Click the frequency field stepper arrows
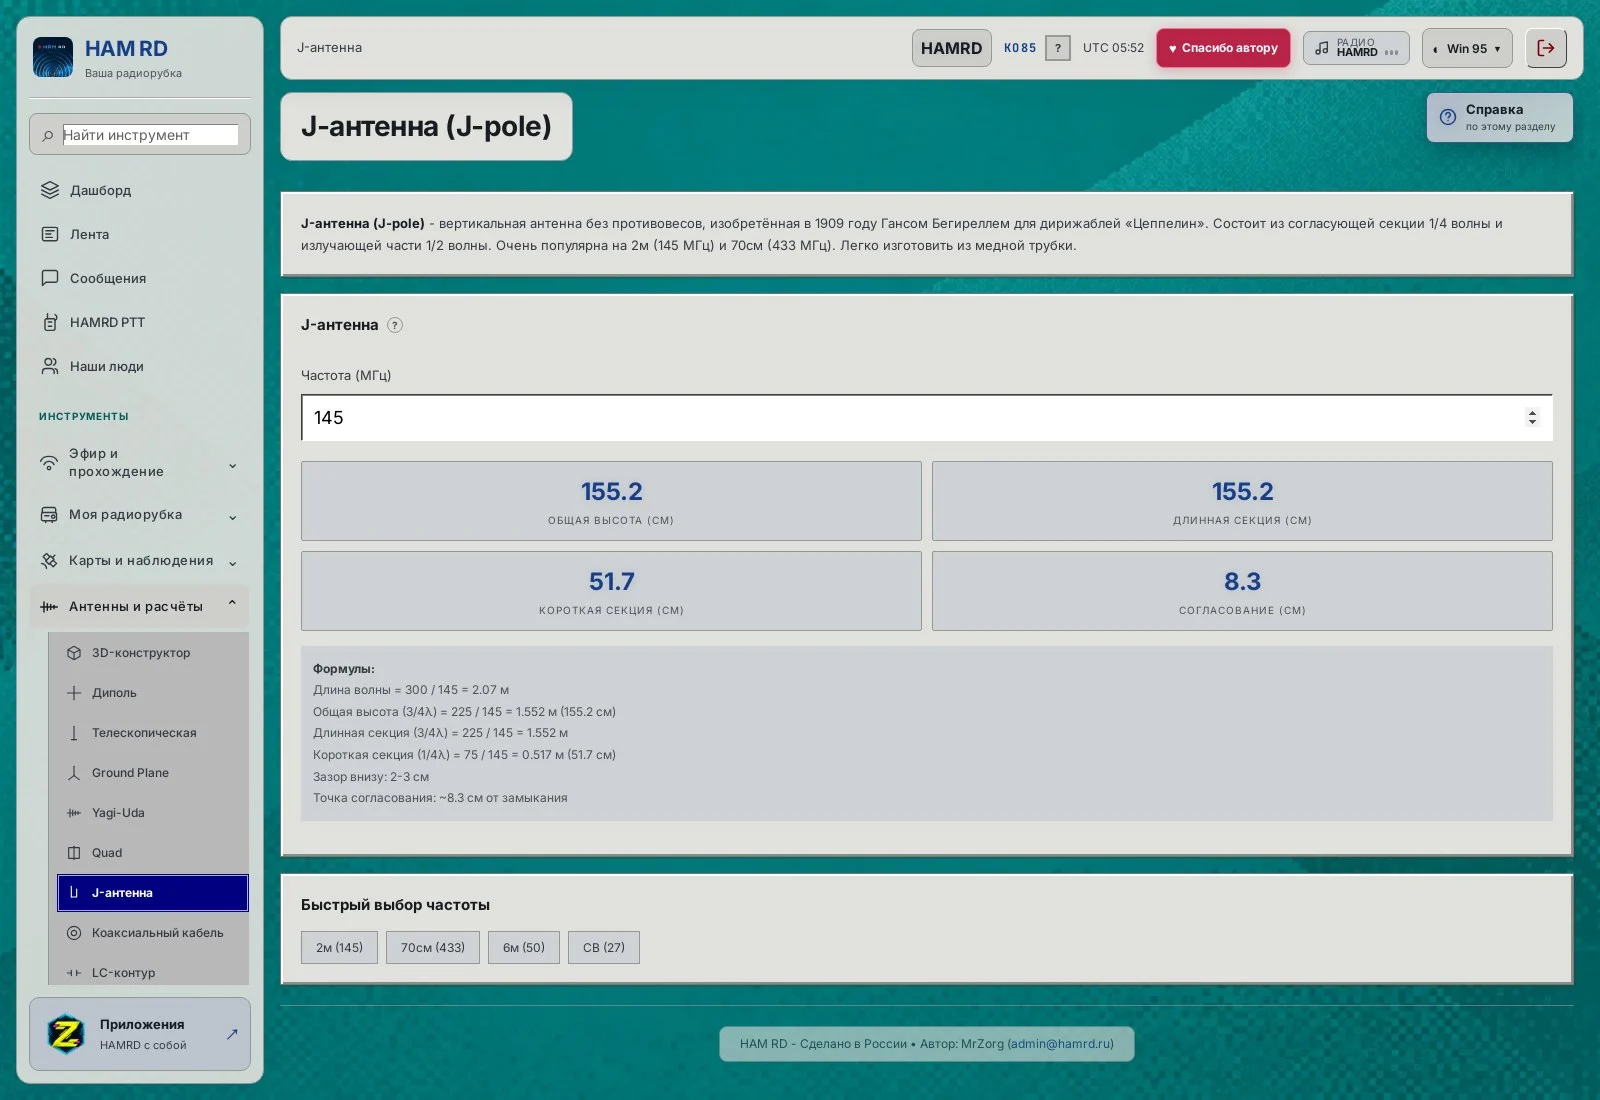Viewport: 1600px width, 1100px height. (1532, 418)
